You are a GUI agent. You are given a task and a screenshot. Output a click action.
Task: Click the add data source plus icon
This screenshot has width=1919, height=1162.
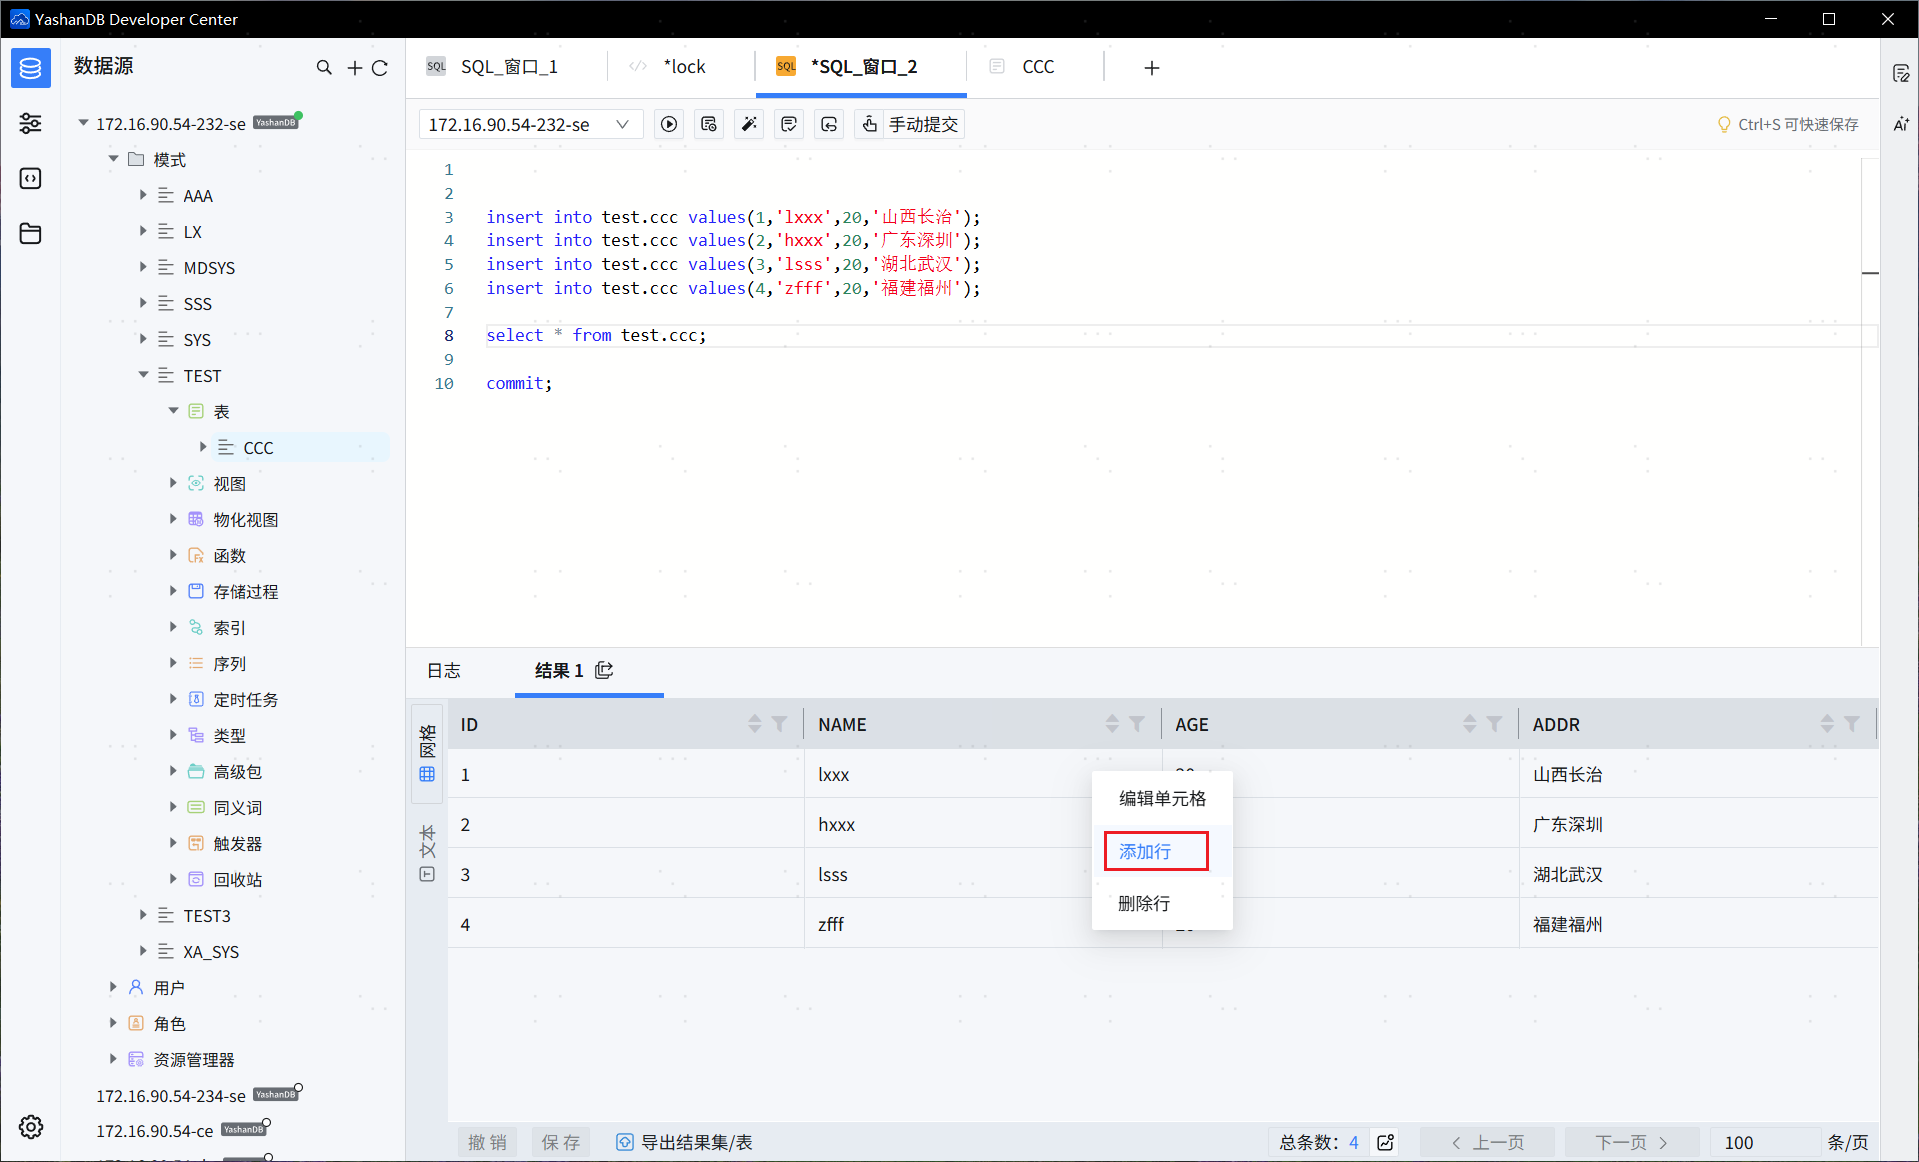pos(354,67)
